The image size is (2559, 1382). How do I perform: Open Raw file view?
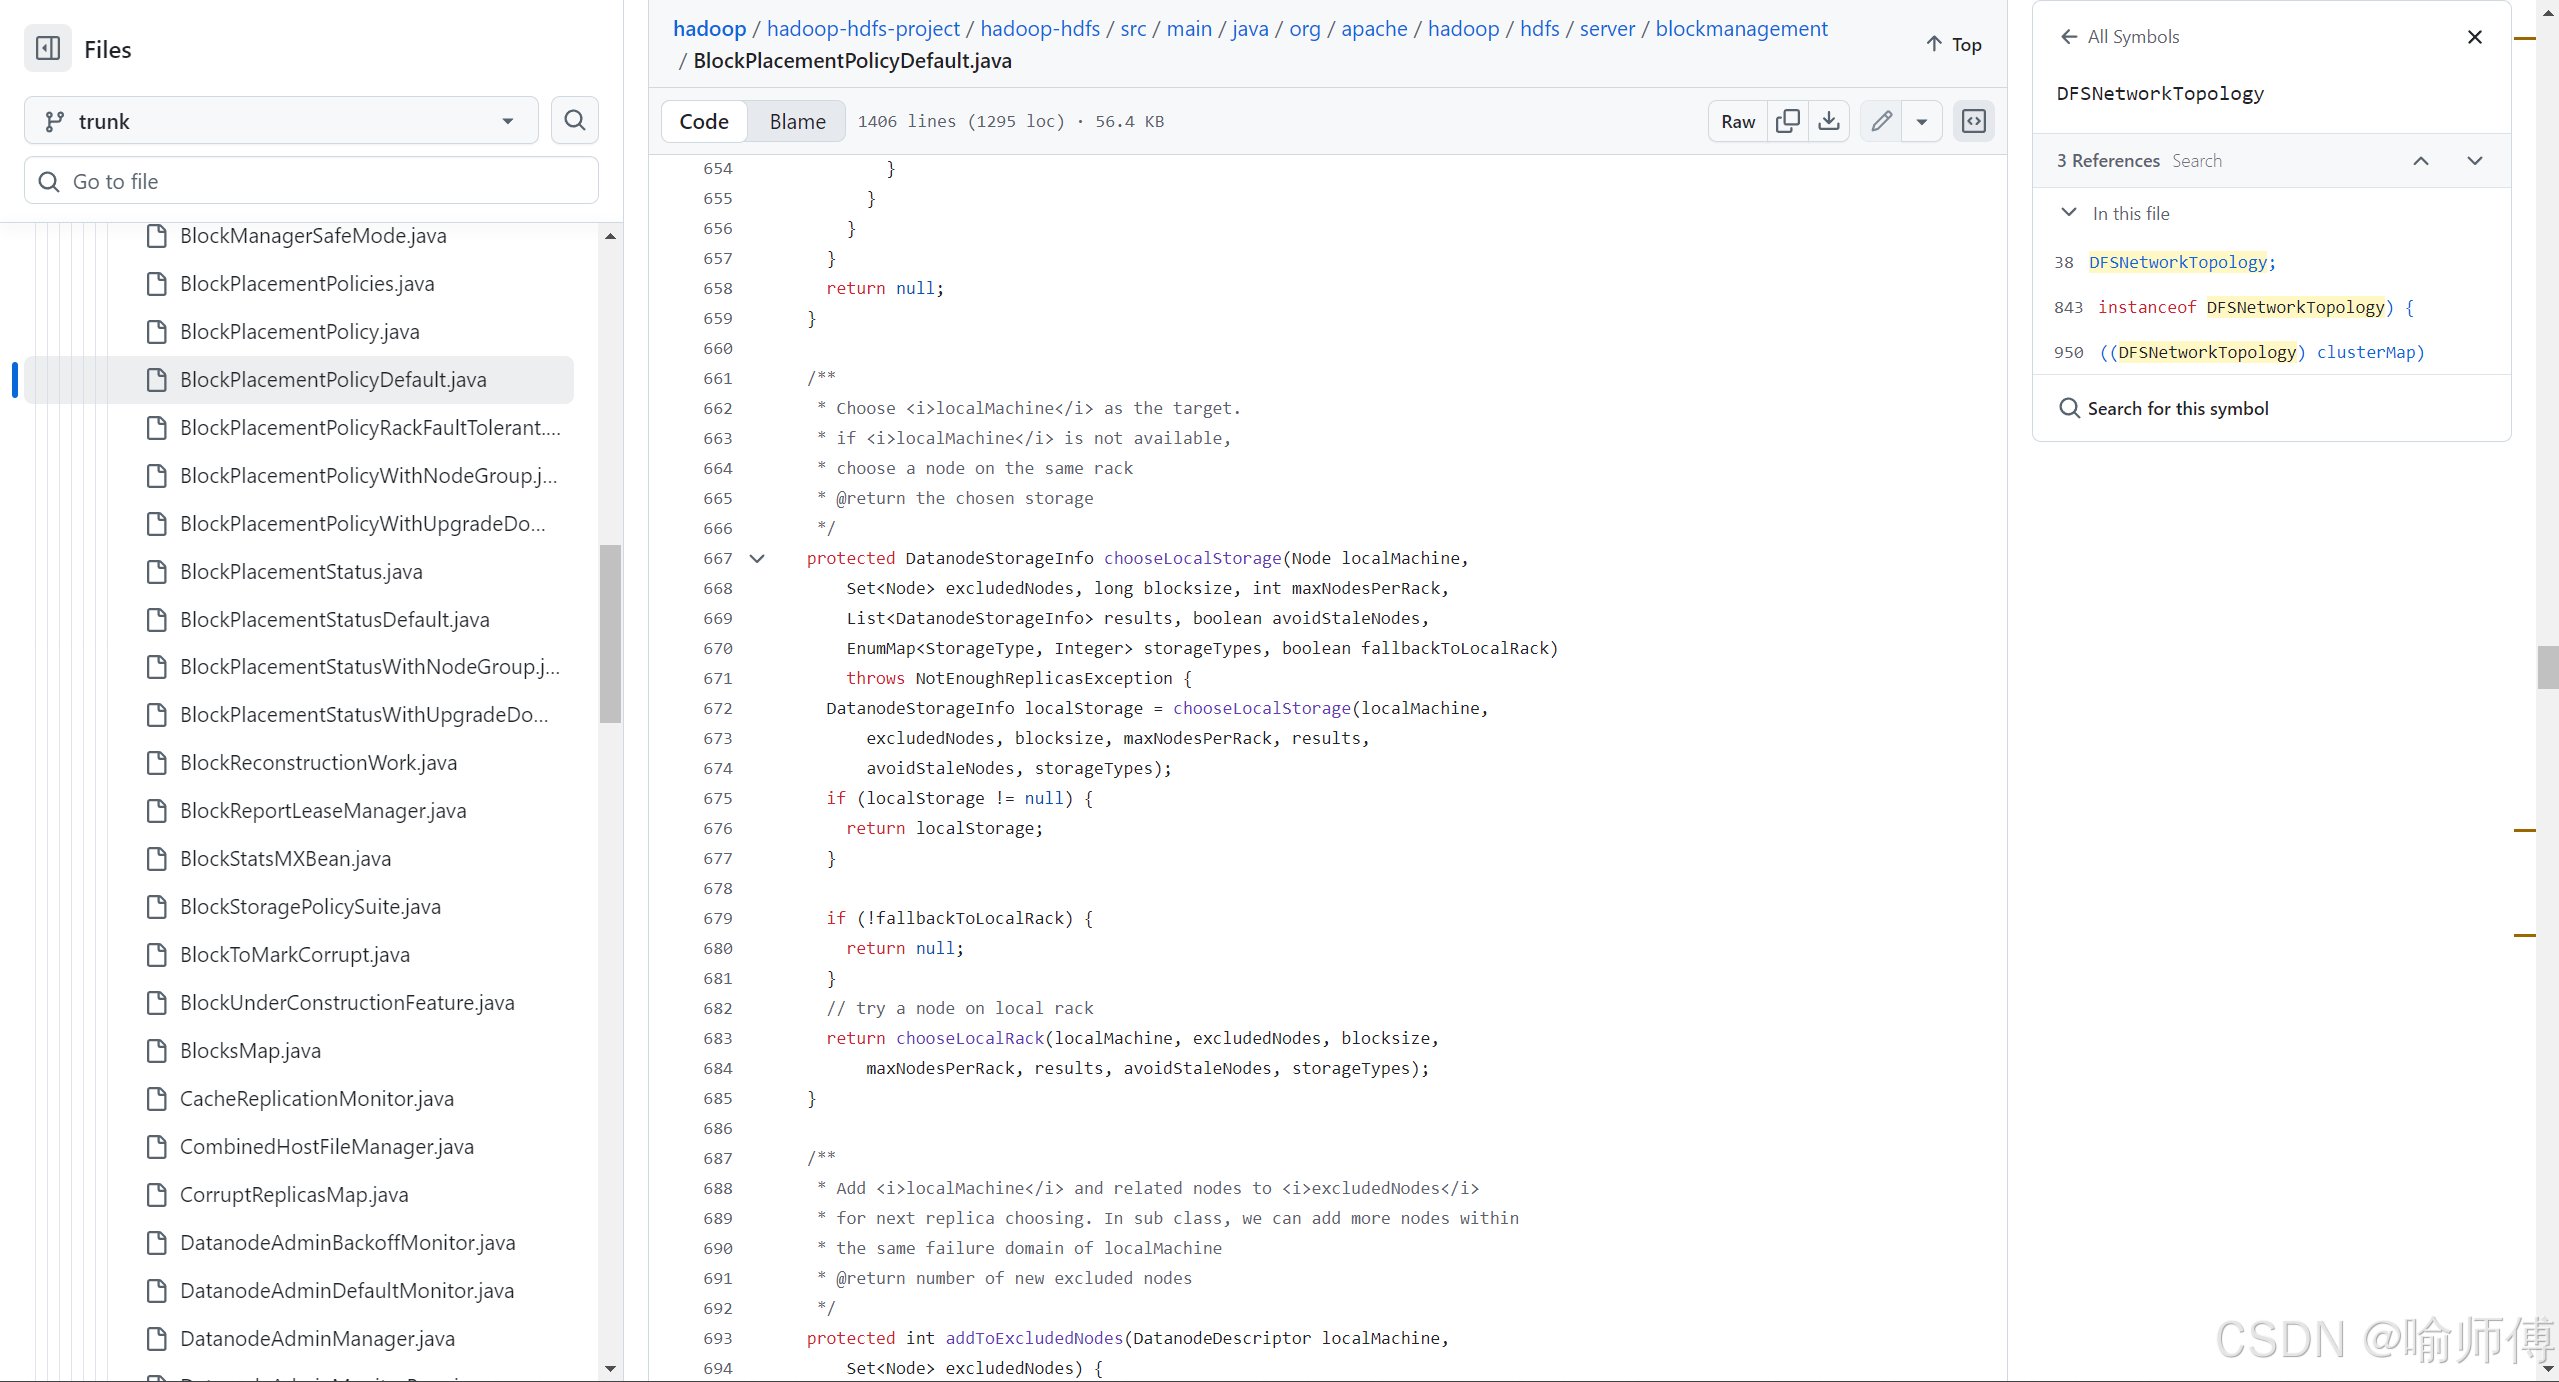(1738, 121)
